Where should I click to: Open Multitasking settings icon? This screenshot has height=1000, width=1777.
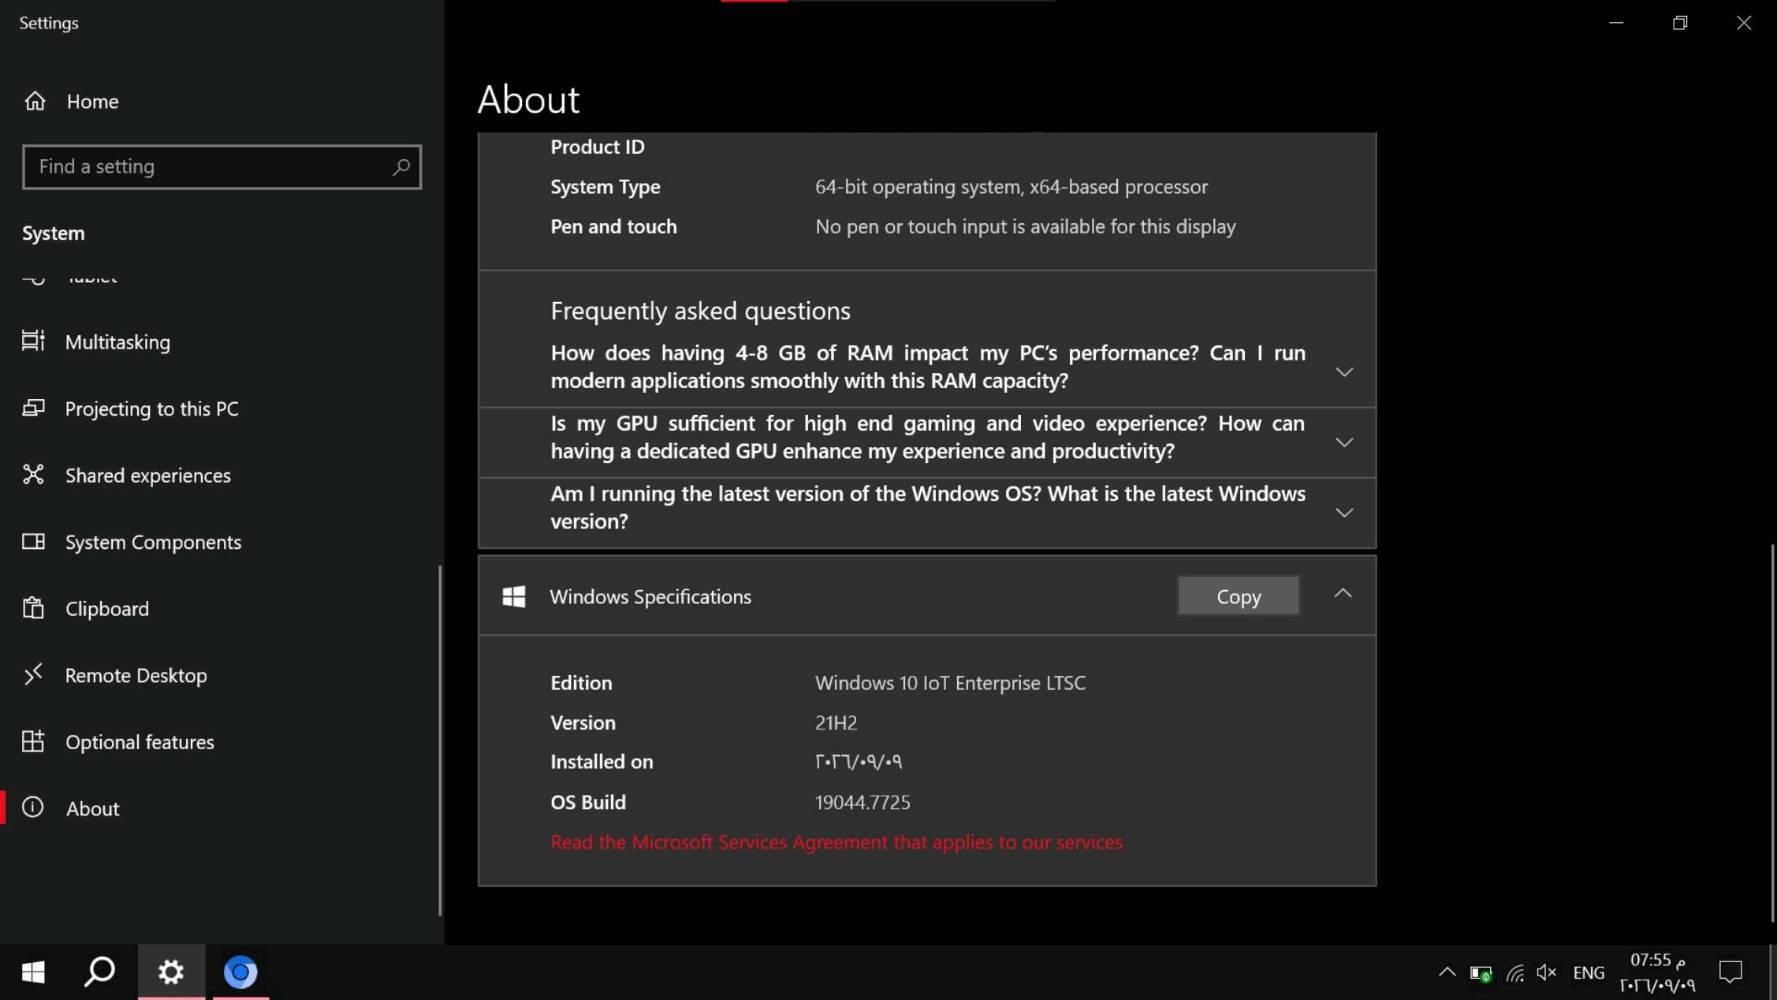(x=33, y=341)
